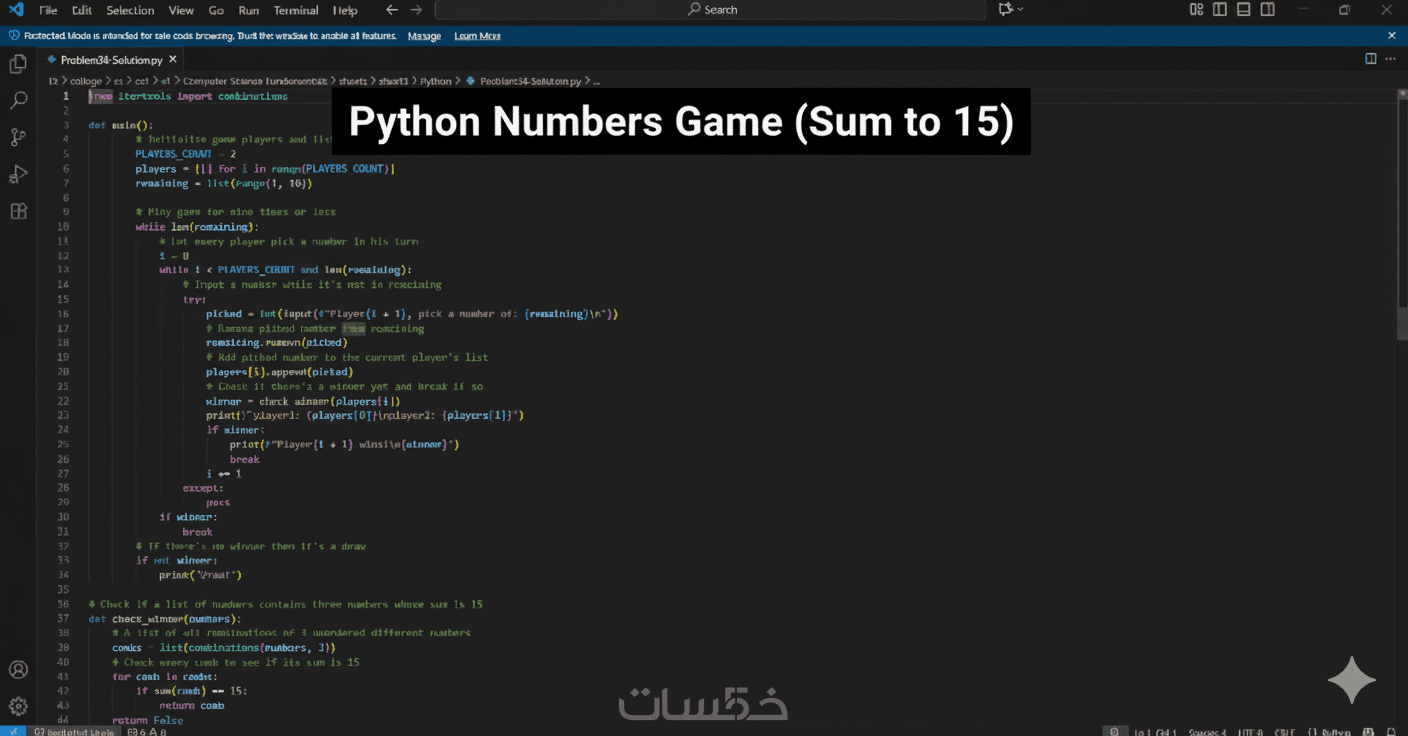Screen dimensions: 1408x736
Task: Click the Restricted Mode status bar item
Action: [74, 731]
